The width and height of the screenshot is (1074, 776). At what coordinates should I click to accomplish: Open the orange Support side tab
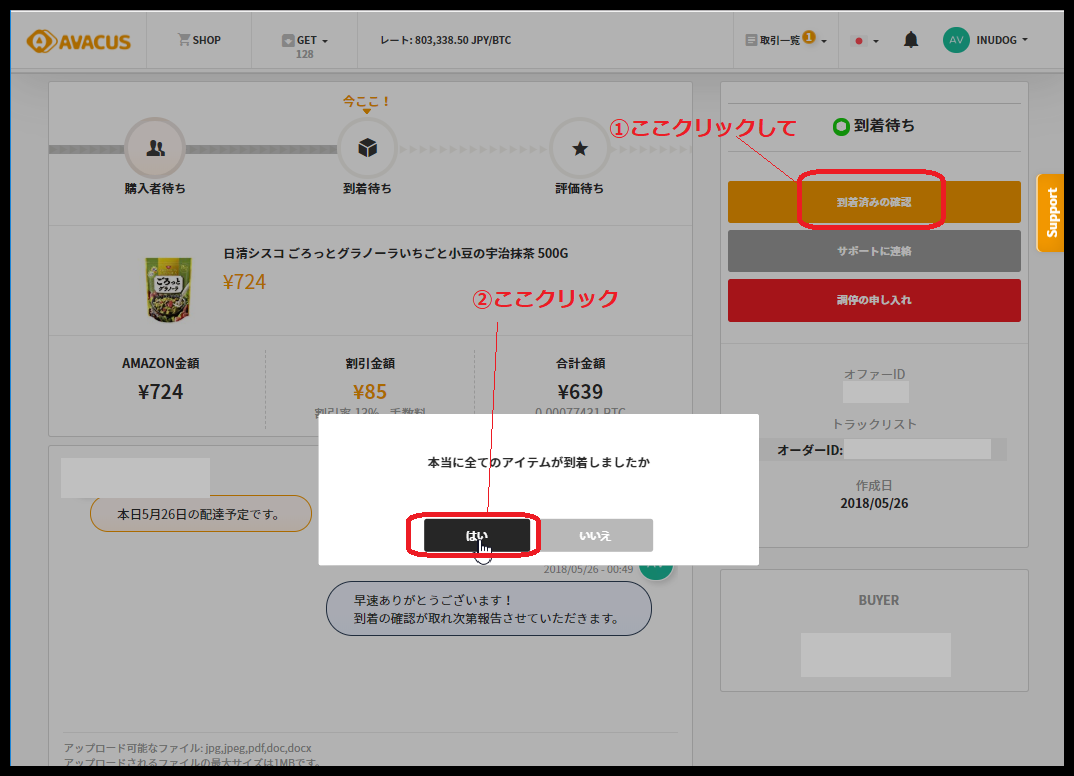click(1051, 212)
